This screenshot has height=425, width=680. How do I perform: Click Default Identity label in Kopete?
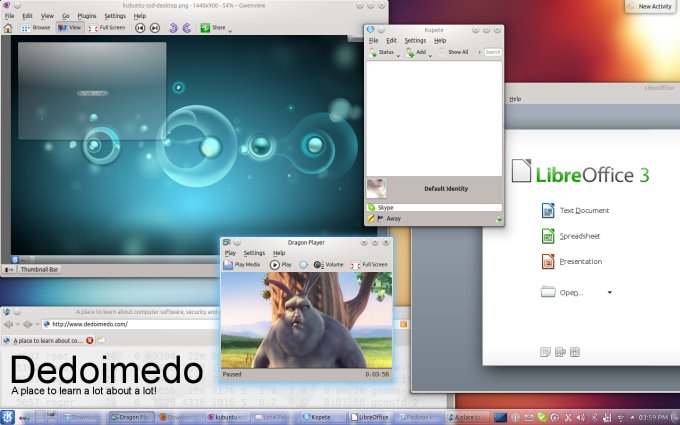[446, 189]
